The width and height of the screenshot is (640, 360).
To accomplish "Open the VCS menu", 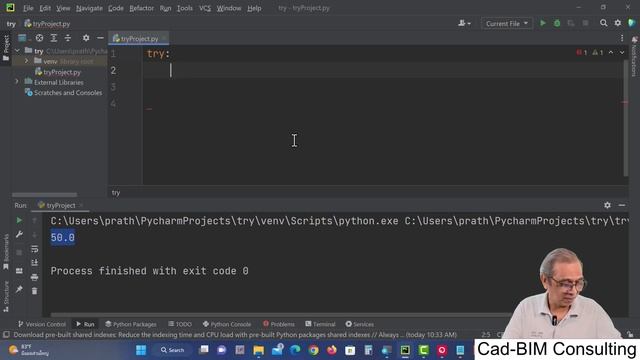I will 205,8.
